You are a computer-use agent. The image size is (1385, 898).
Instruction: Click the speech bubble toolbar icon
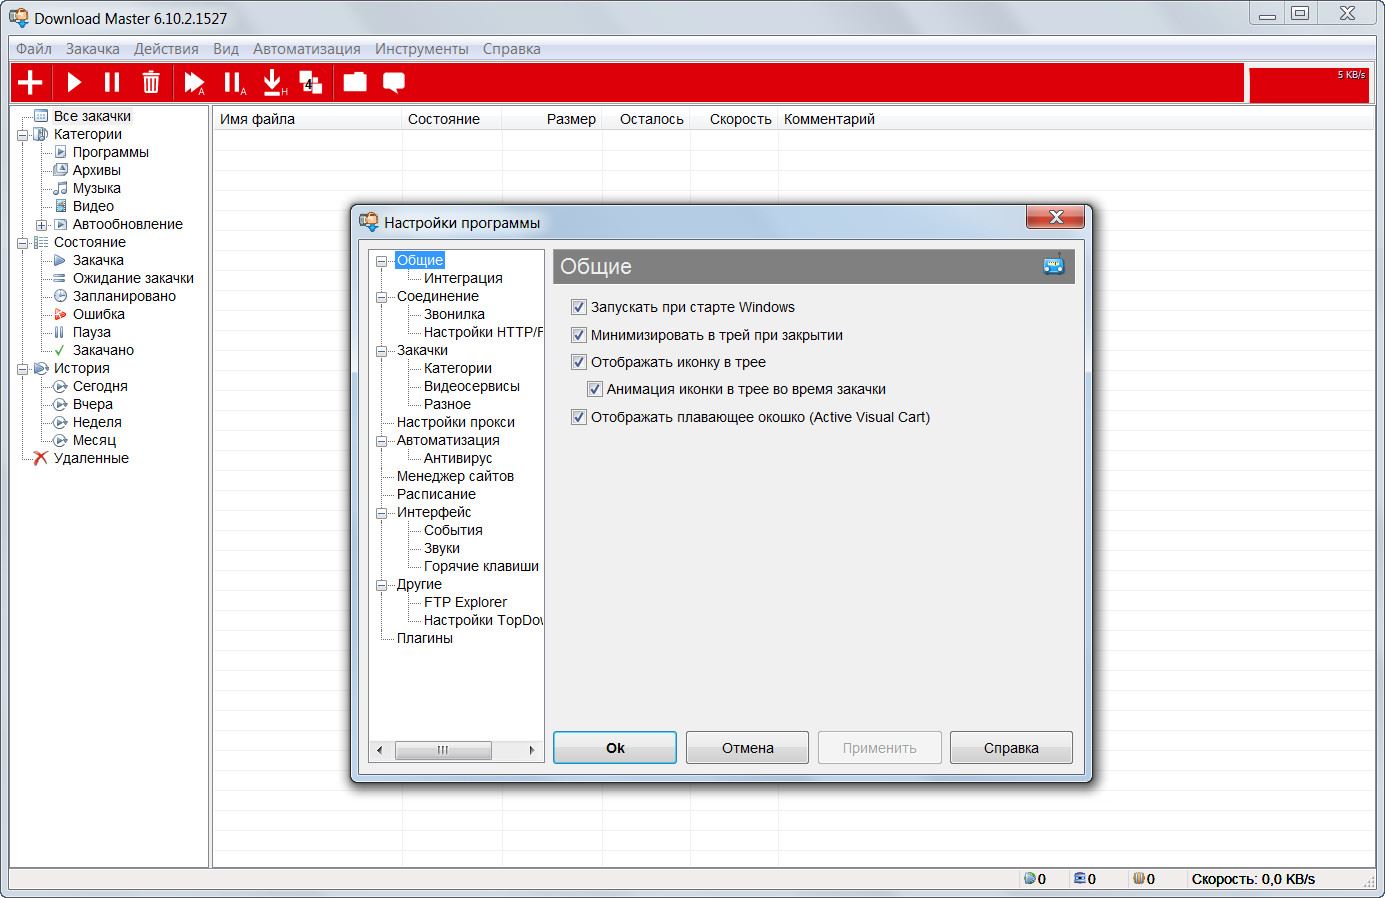pos(394,83)
